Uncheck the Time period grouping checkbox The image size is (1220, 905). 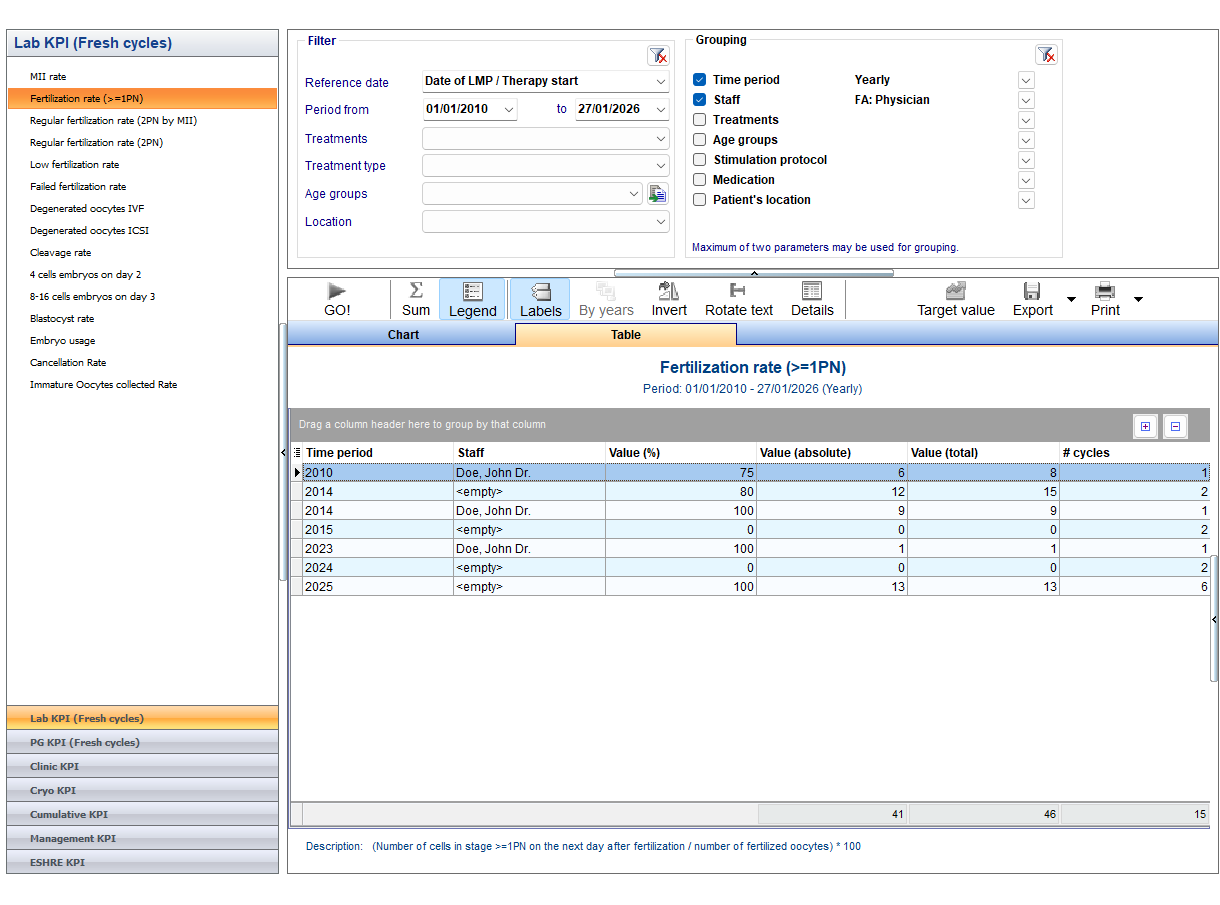700,80
